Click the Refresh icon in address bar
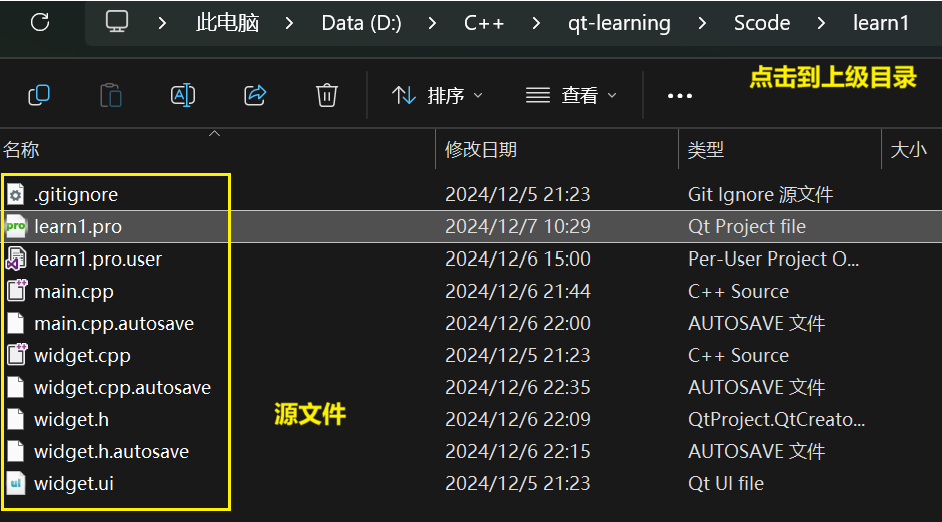Screen dimensions: 942x522 coord(40,22)
